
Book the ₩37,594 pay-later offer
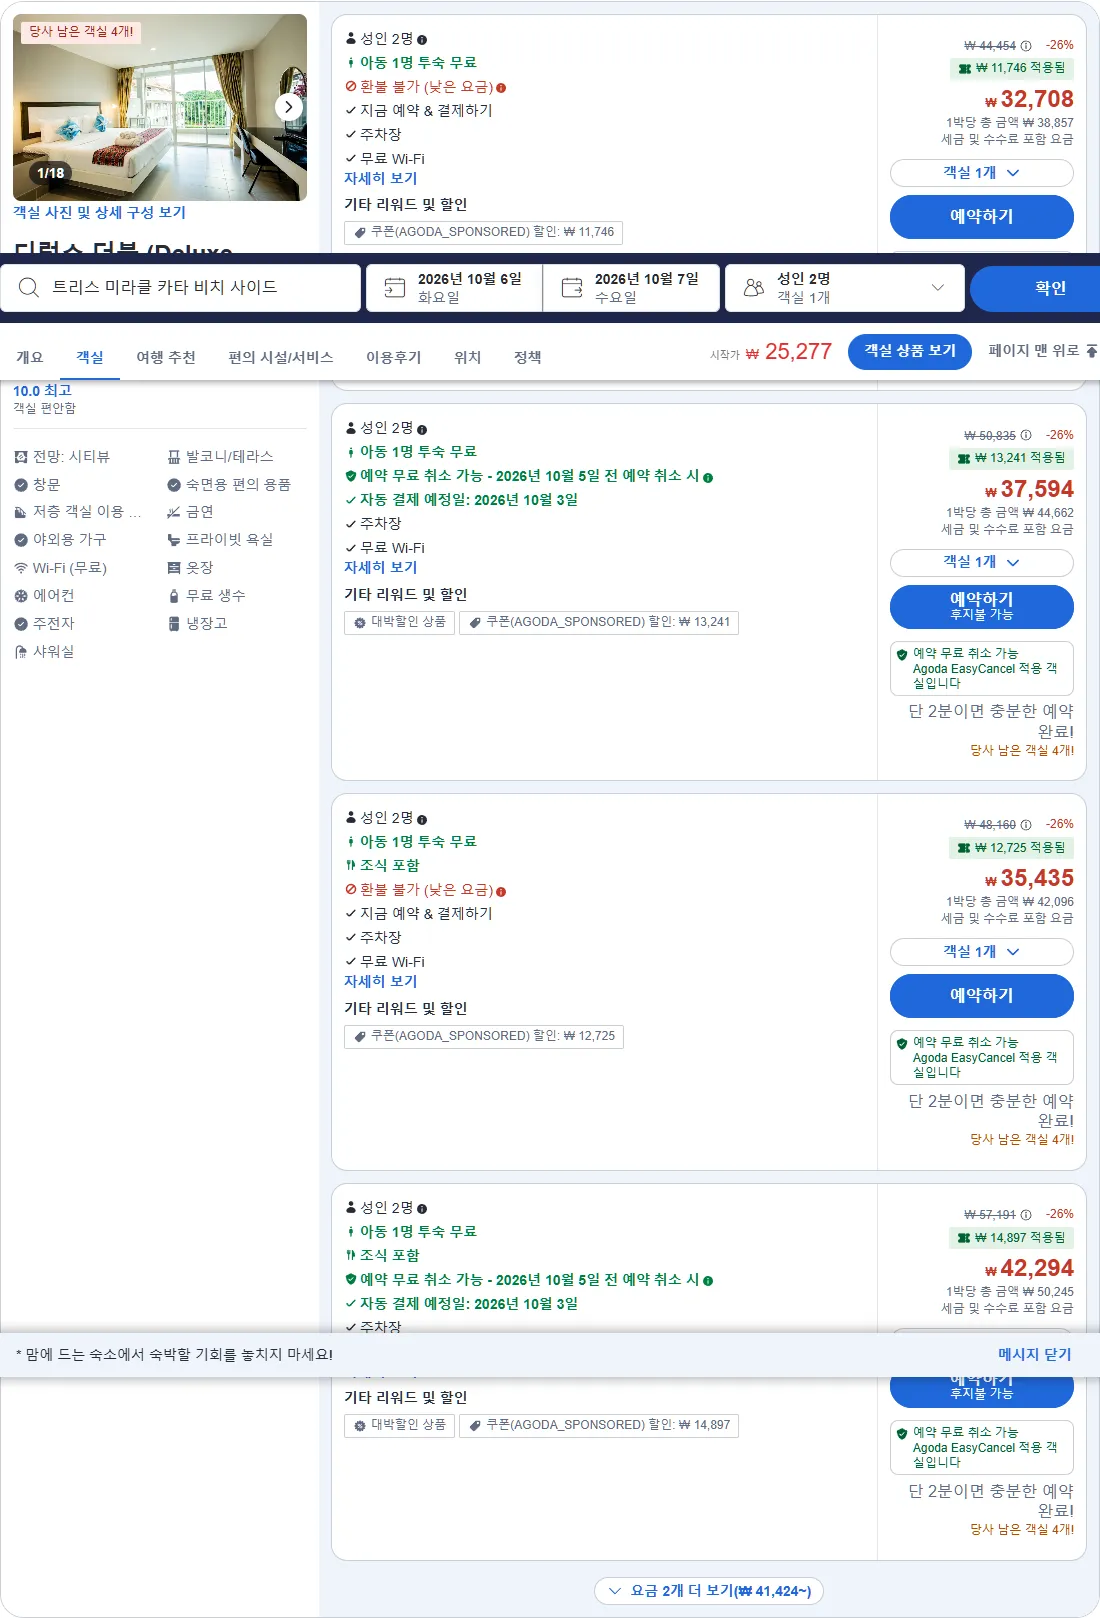click(x=981, y=606)
